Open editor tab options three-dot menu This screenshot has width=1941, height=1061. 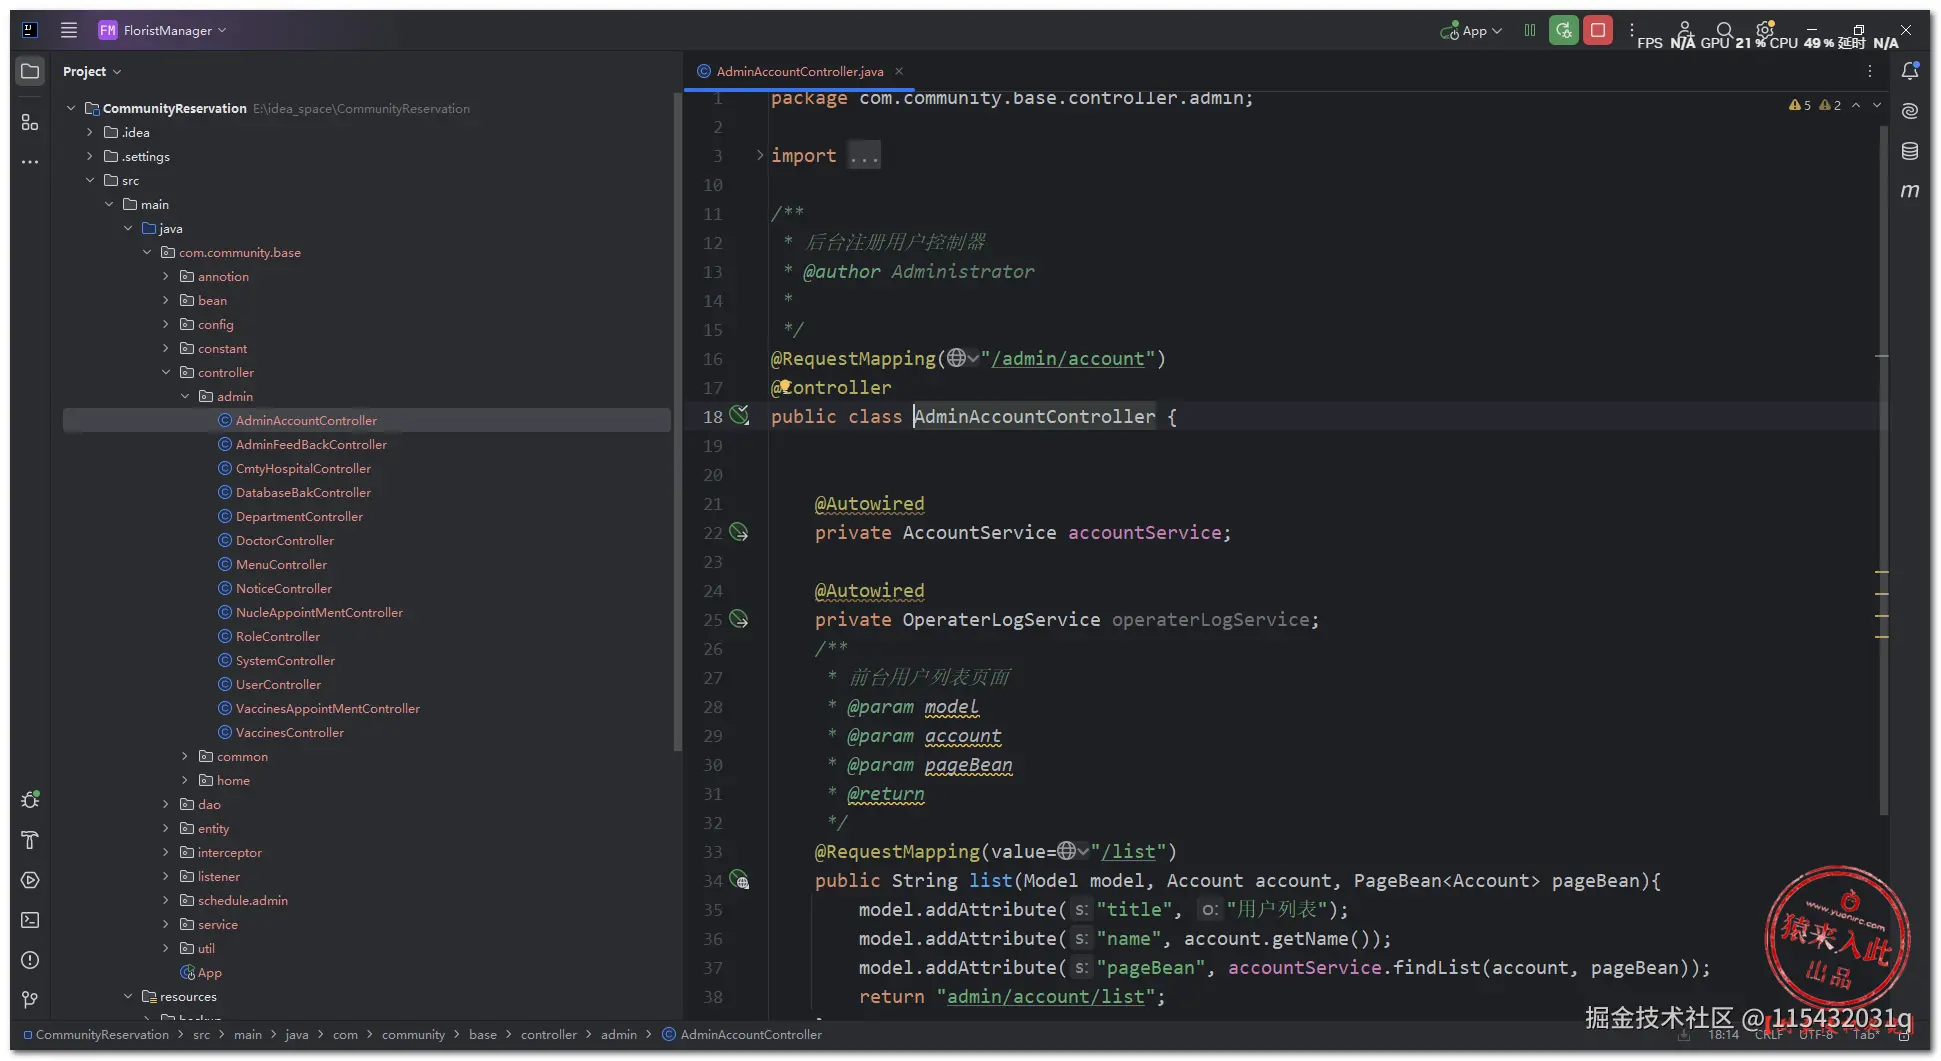click(x=1870, y=71)
